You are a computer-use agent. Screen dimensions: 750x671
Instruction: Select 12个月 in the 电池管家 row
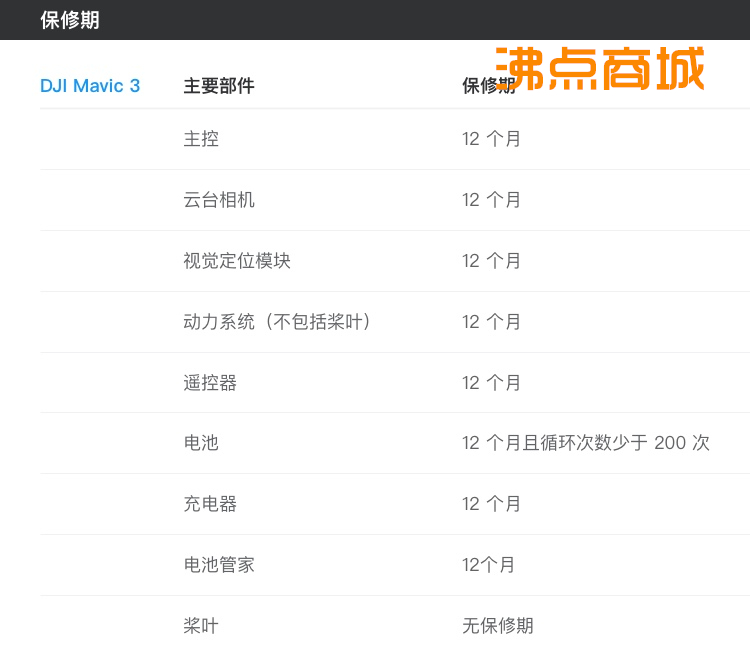click(x=488, y=565)
